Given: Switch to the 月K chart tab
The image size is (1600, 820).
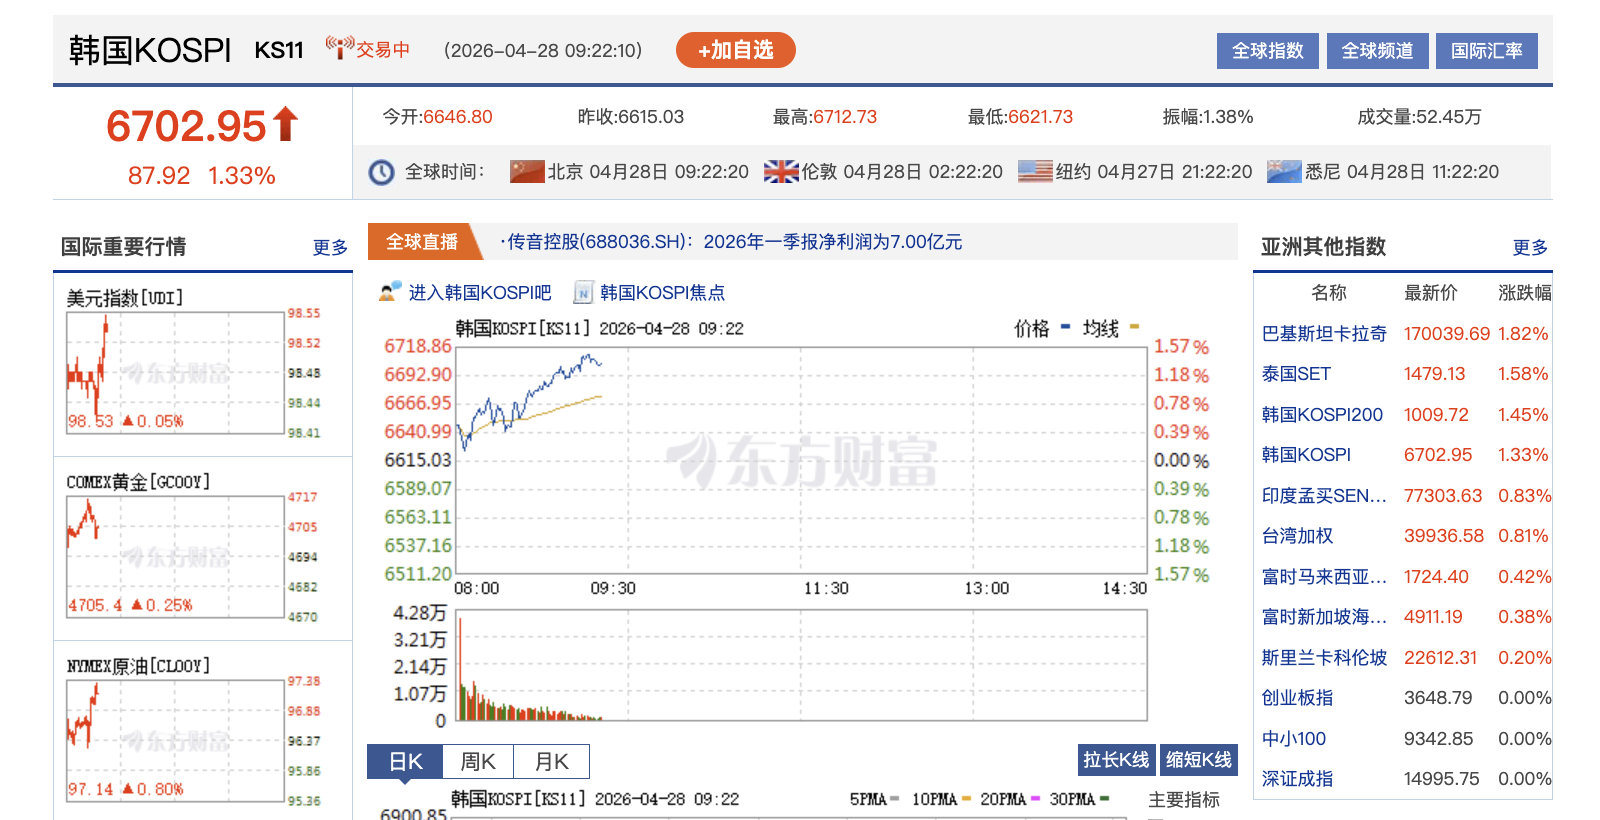Looking at the screenshot, I should click(x=551, y=762).
